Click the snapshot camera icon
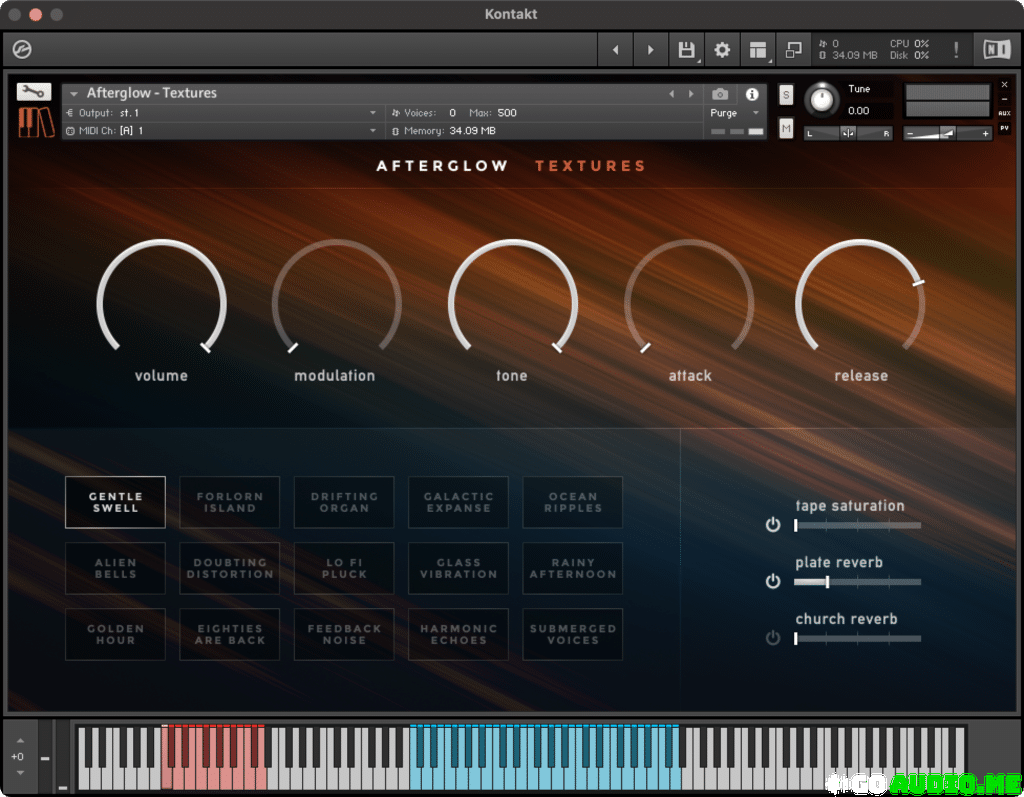The image size is (1024, 797). [x=720, y=94]
